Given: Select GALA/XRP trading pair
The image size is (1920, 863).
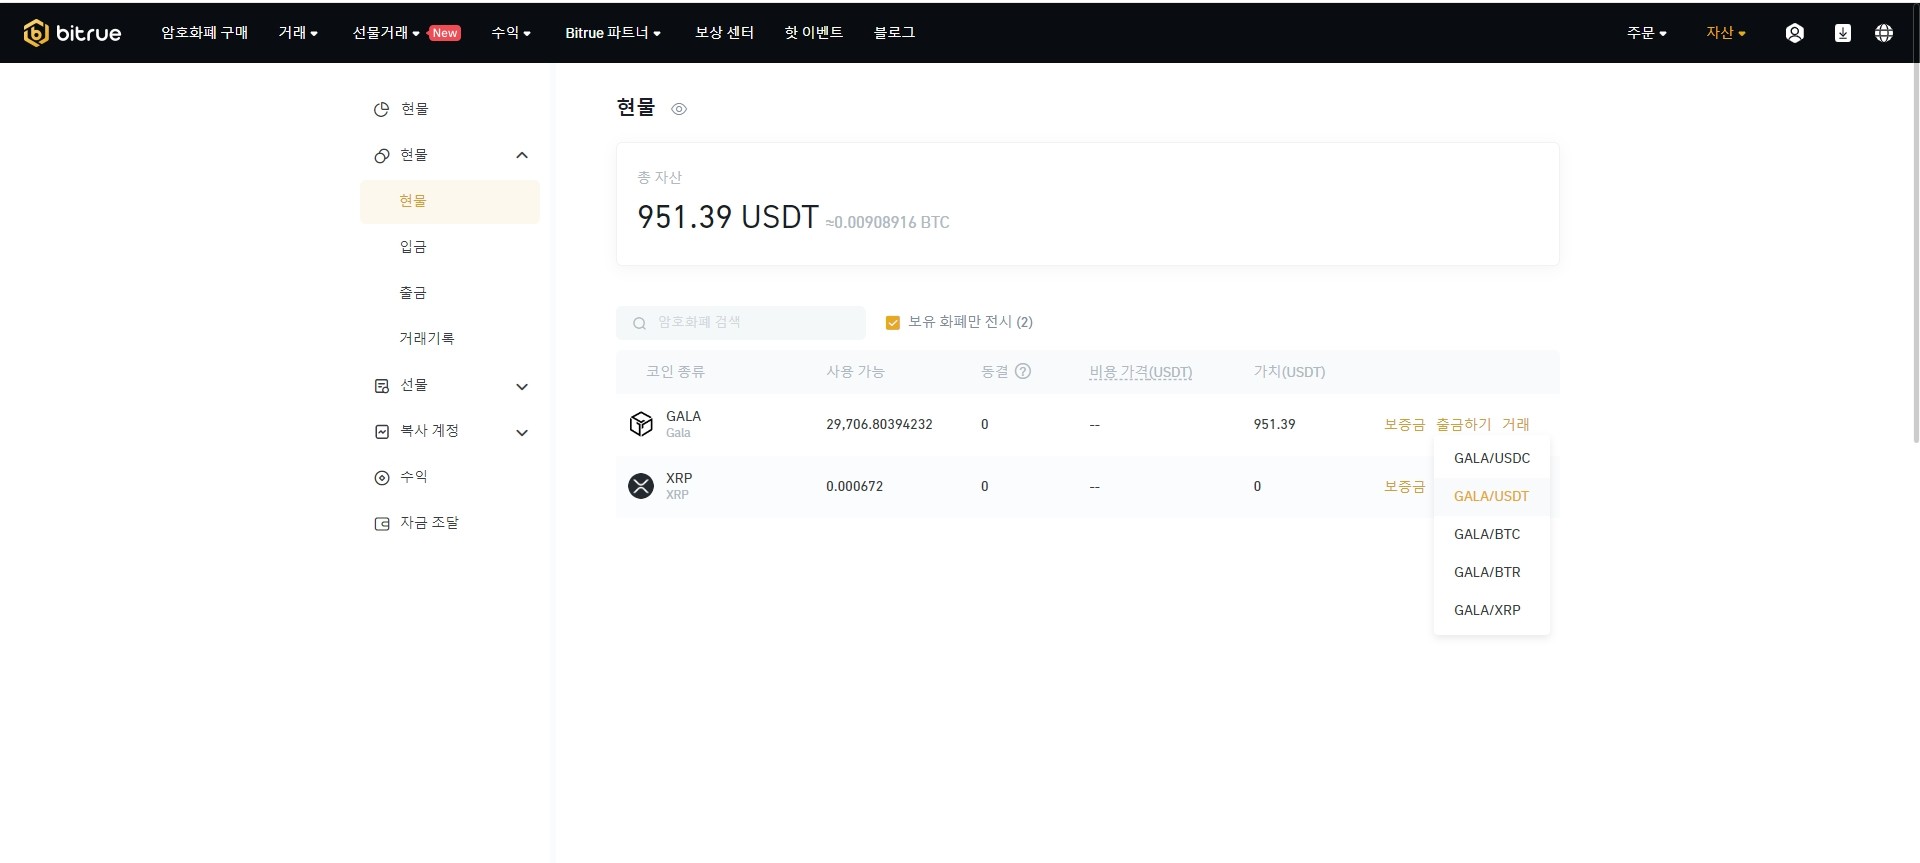Looking at the screenshot, I should 1492,610.
